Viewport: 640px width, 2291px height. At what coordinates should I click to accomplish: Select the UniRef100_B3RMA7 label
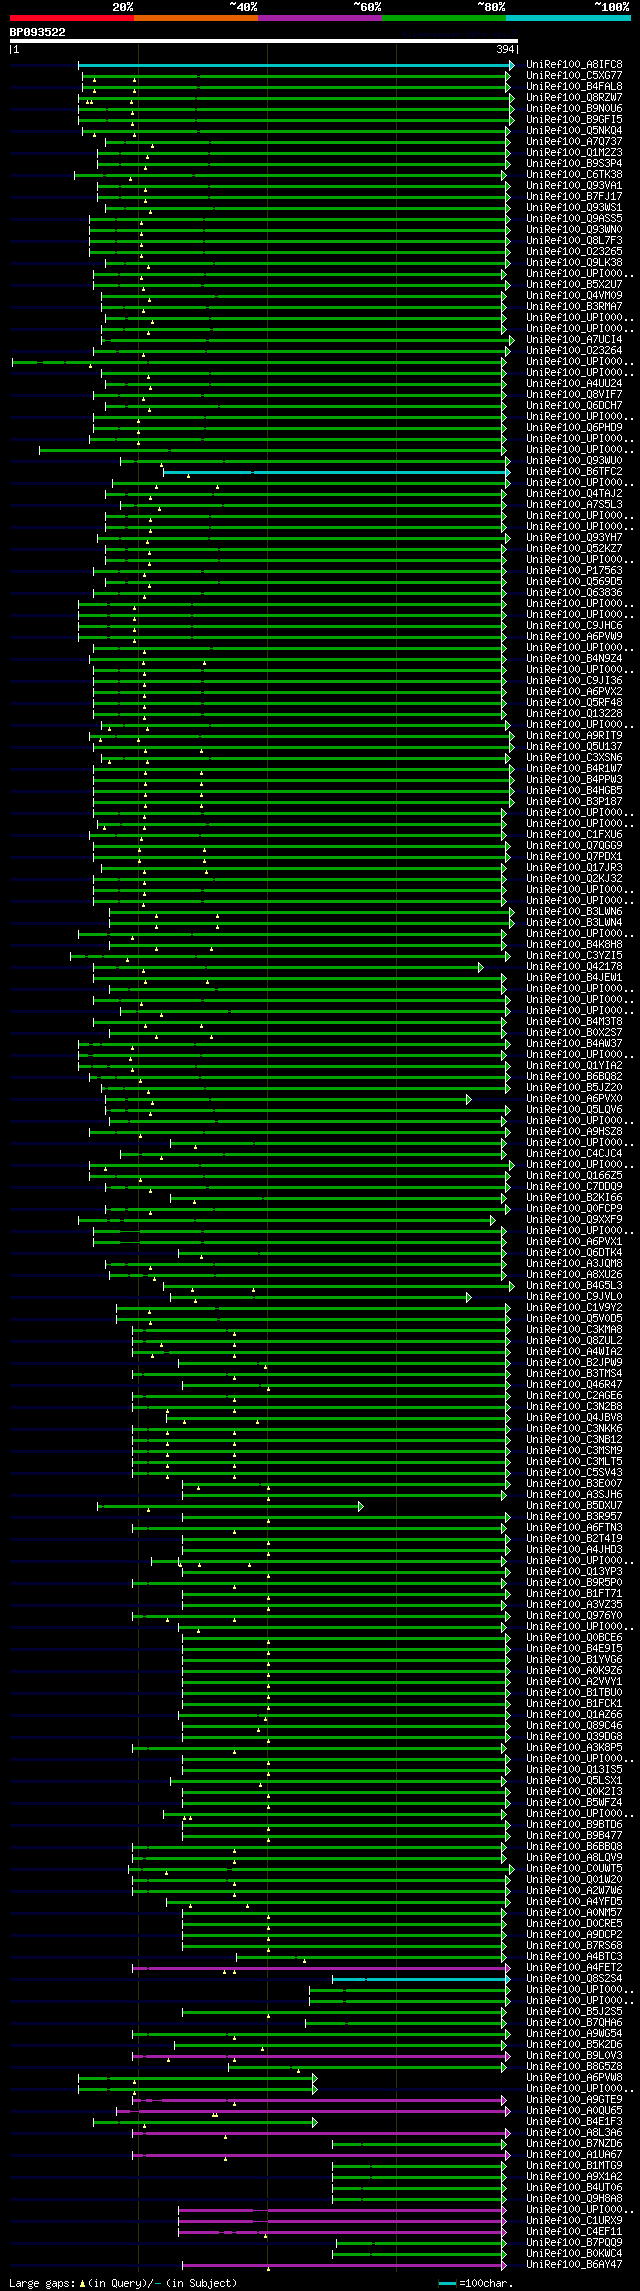574,307
